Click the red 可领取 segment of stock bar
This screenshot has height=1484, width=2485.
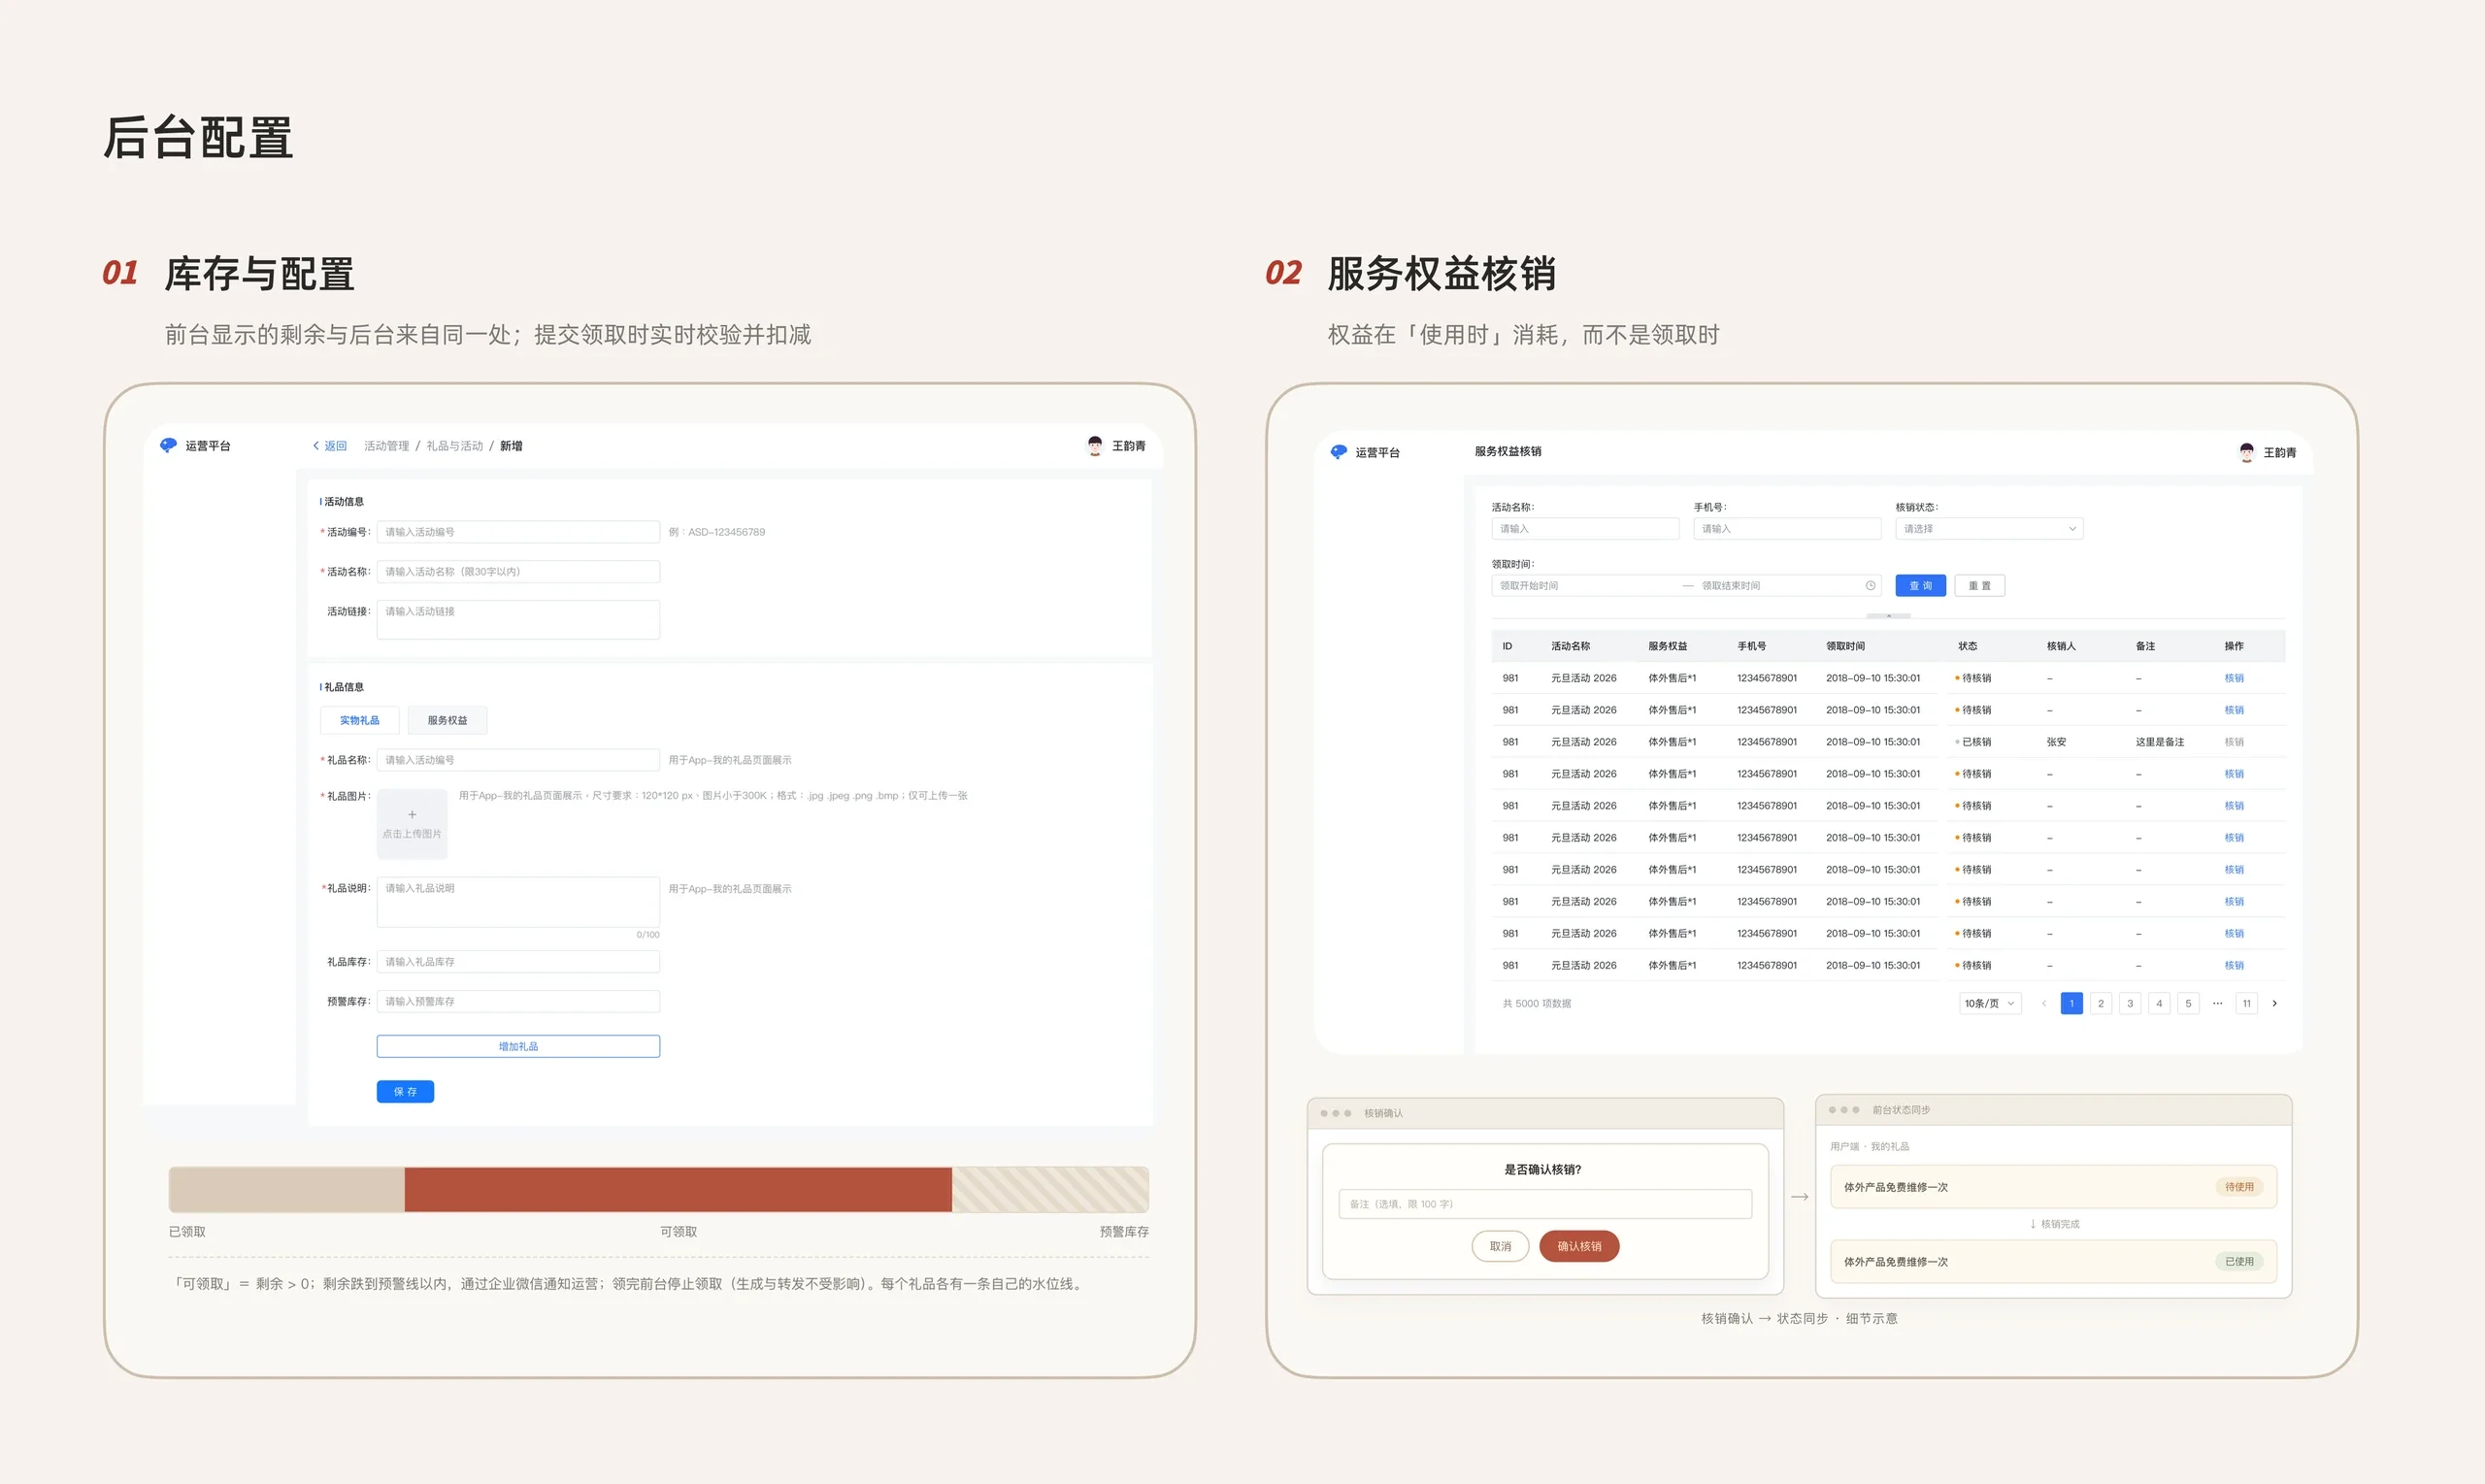[x=678, y=1189]
